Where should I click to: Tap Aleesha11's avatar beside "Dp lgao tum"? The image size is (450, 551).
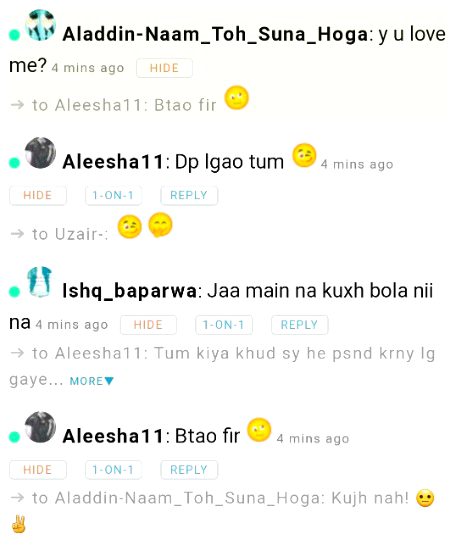point(40,153)
